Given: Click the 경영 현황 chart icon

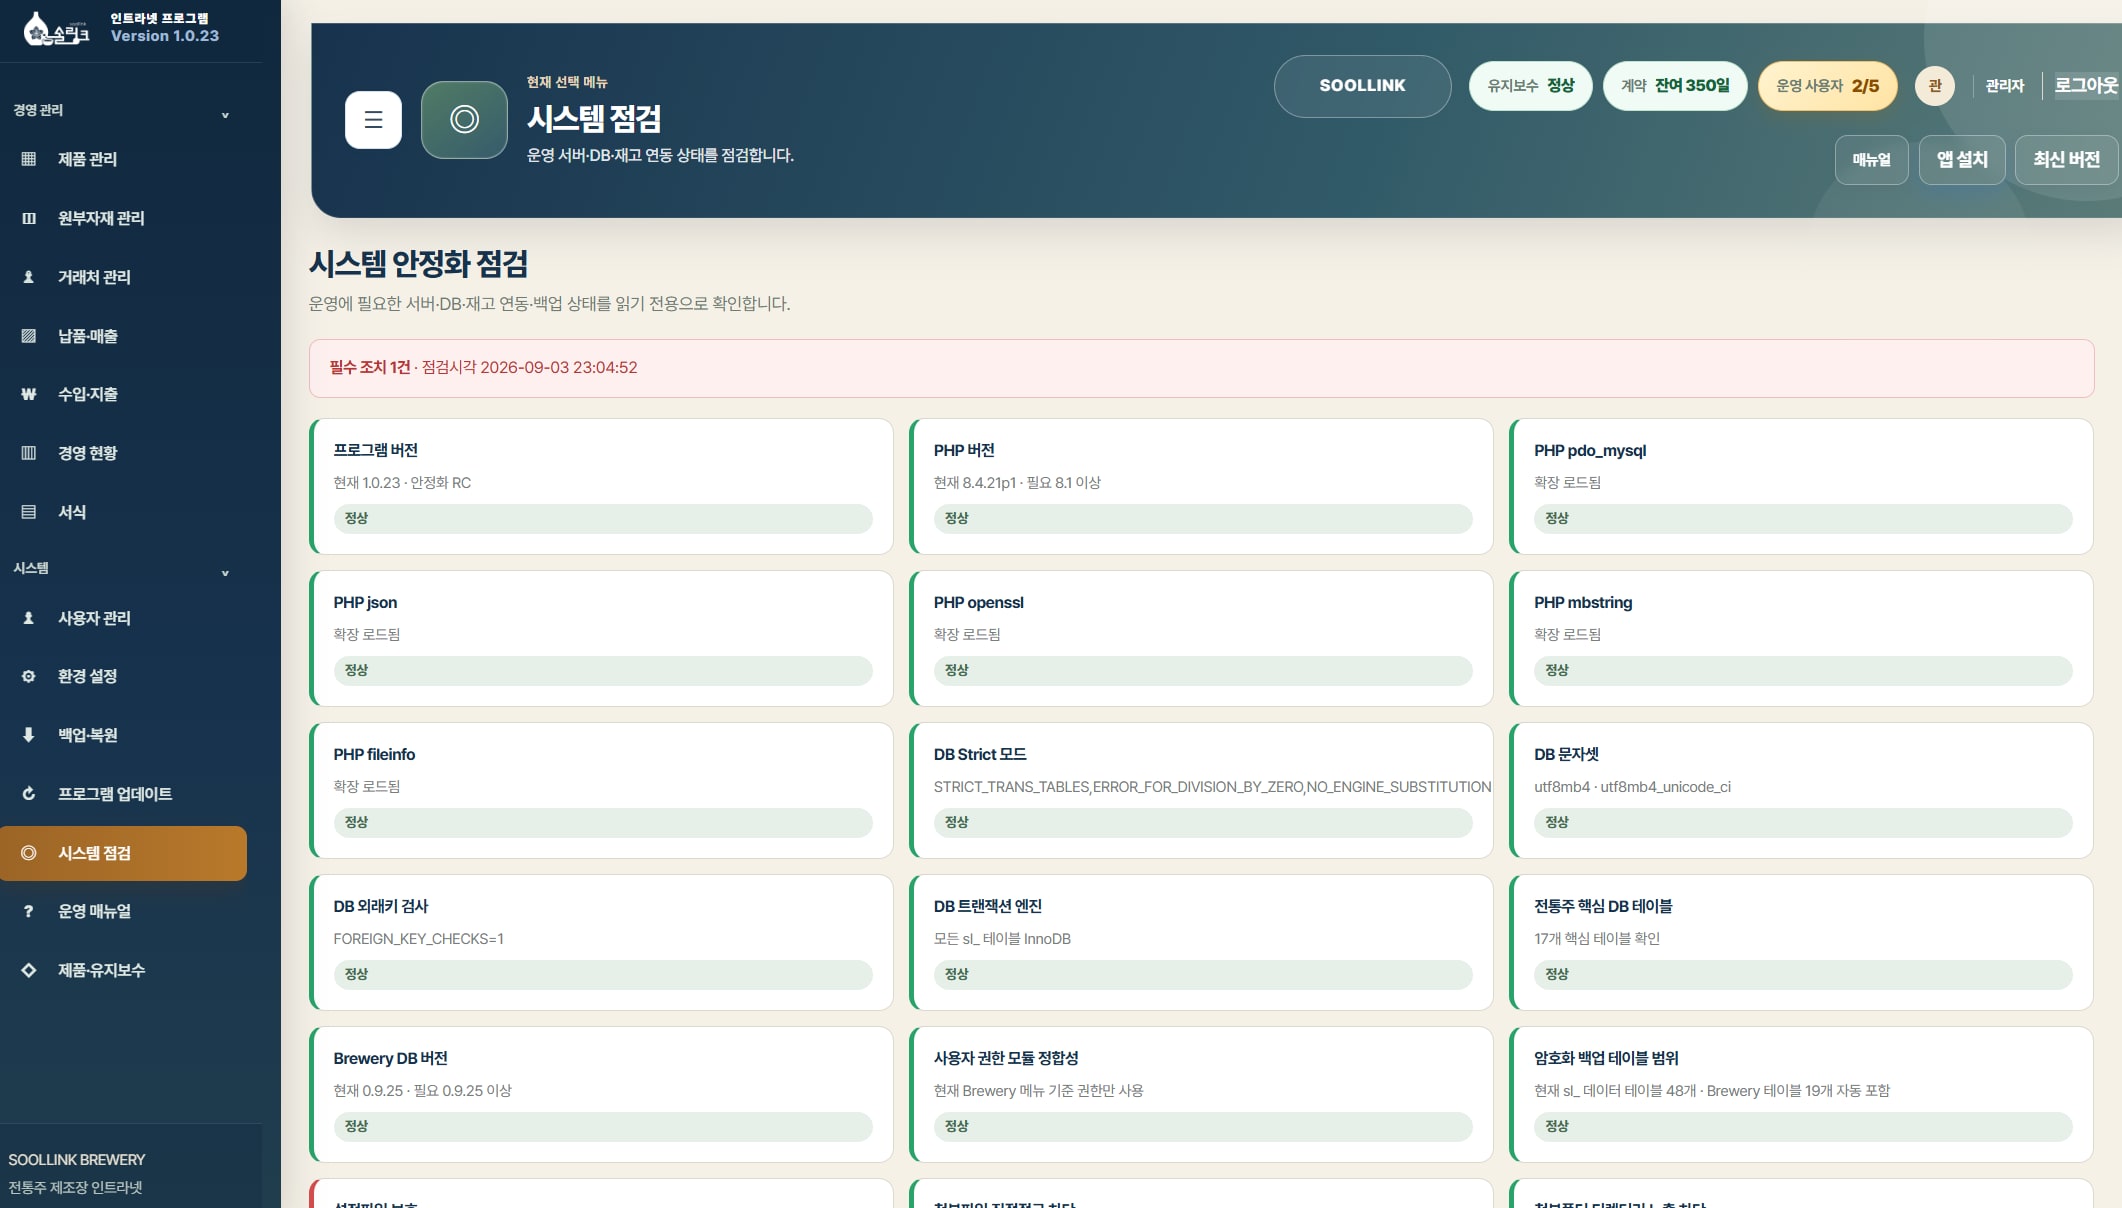Looking at the screenshot, I should (29, 453).
